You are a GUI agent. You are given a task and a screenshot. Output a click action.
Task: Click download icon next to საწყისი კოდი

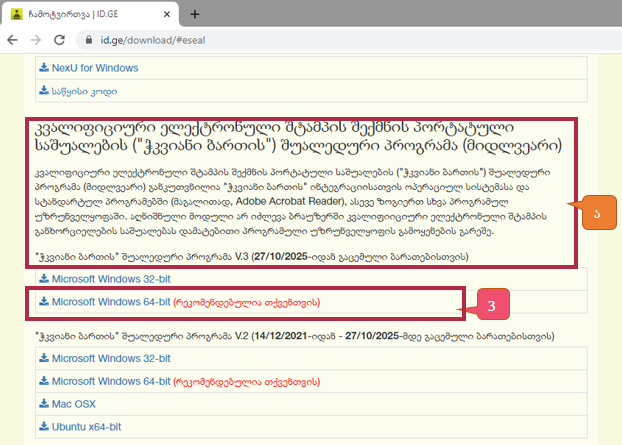coord(43,91)
